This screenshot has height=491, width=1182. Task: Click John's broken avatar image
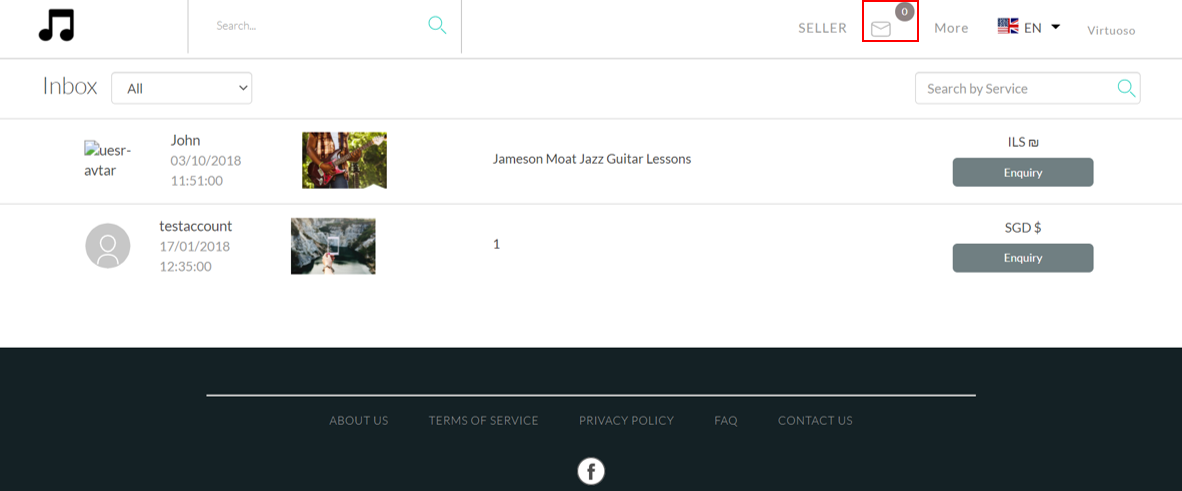click(x=108, y=160)
